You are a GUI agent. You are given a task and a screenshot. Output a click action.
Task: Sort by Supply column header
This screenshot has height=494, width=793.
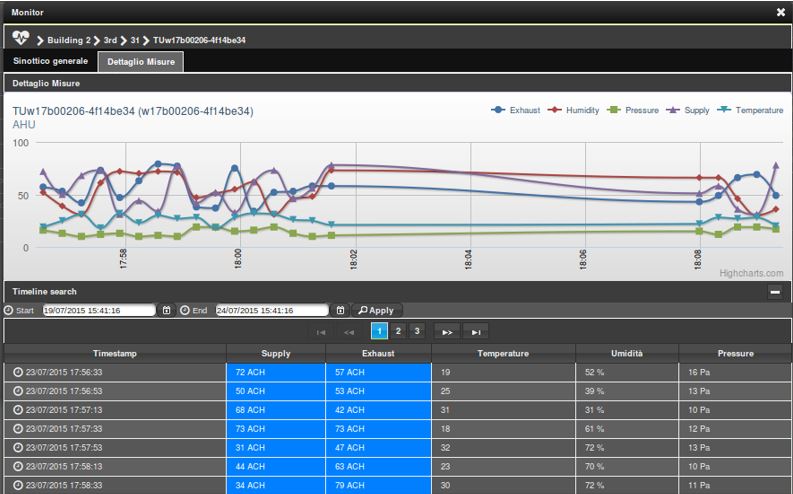[x=276, y=353]
